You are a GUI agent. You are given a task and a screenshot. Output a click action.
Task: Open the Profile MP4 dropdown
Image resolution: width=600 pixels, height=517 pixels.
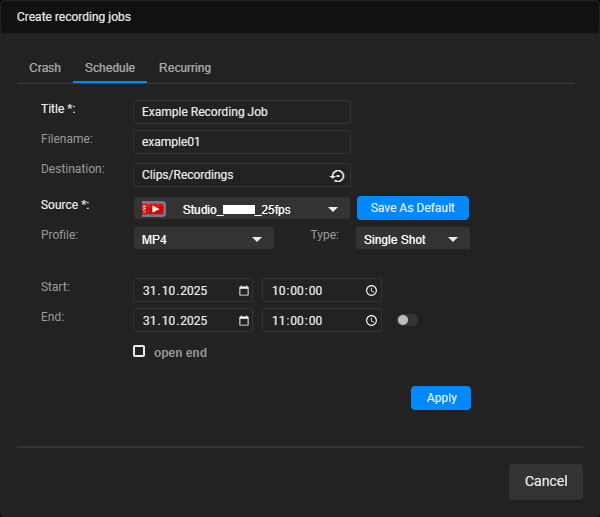(204, 238)
